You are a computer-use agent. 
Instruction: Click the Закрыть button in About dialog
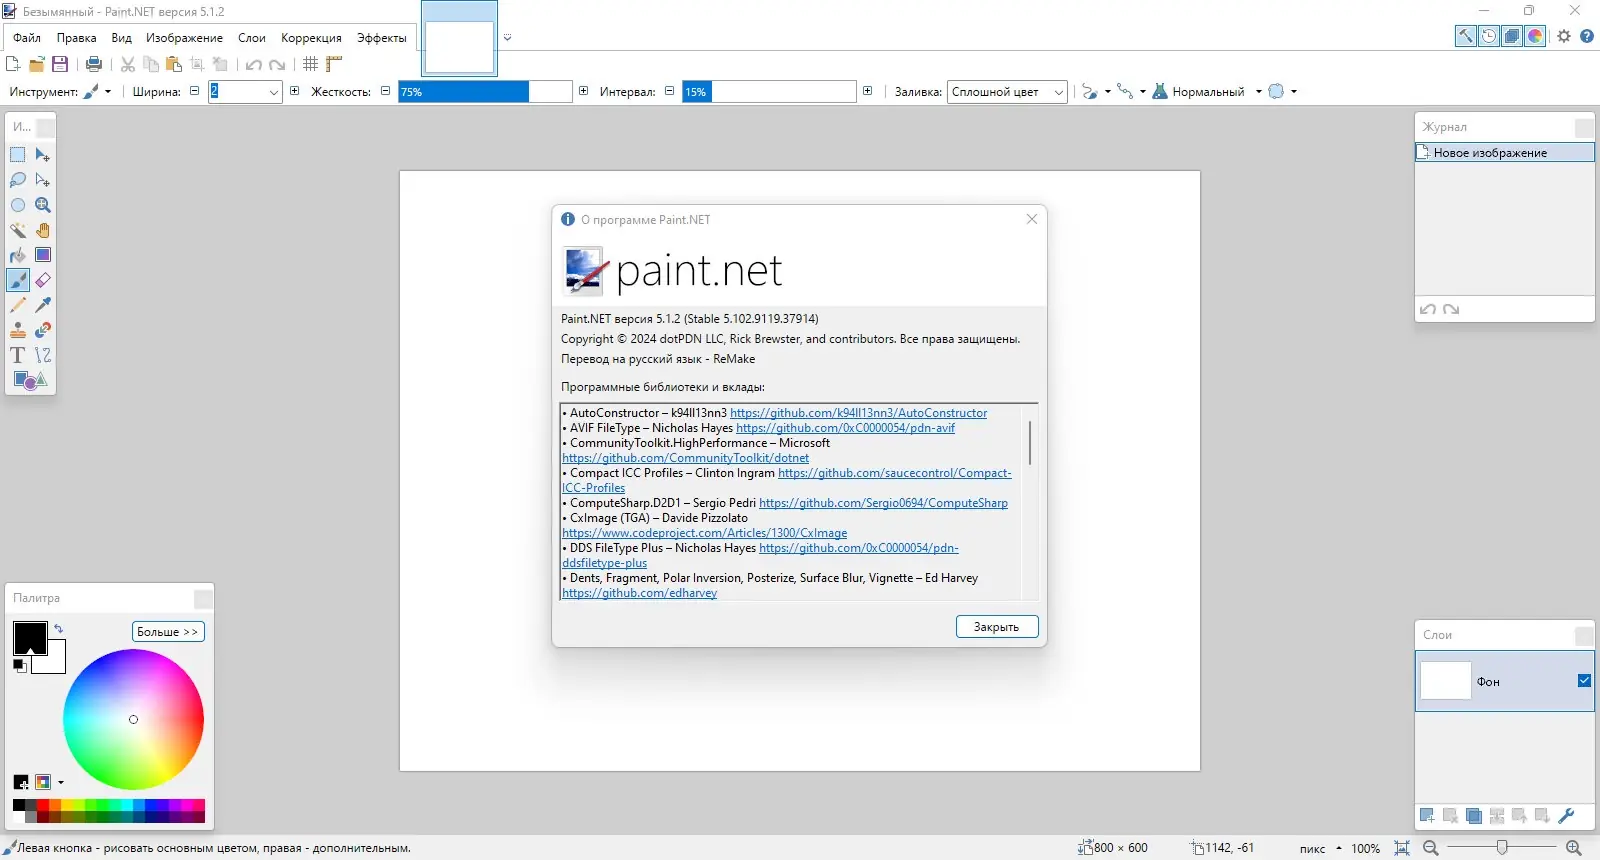(x=997, y=627)
